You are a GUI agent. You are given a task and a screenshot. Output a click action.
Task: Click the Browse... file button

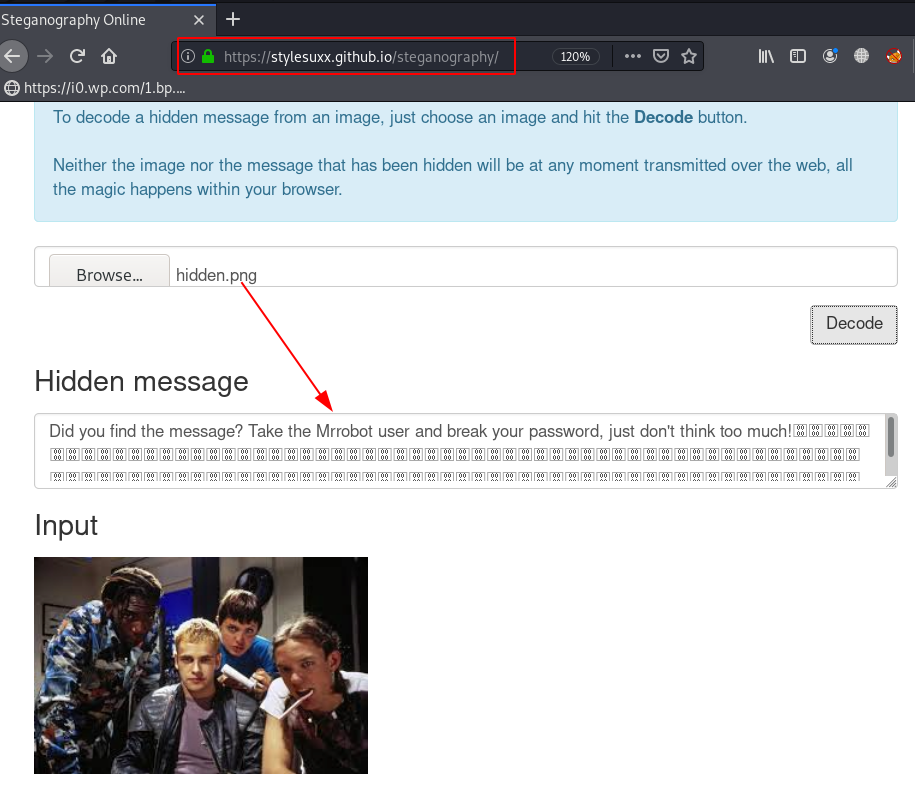109,272
